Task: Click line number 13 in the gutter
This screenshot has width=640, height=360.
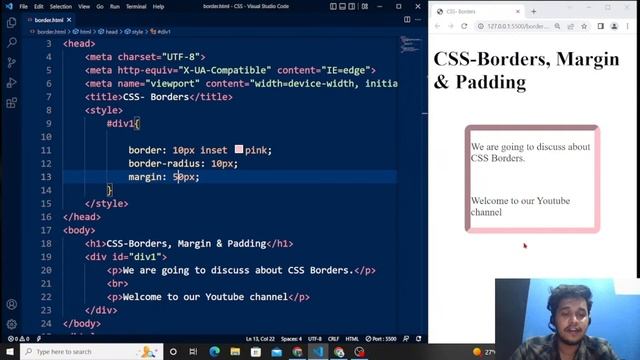Action: point(46,177)
